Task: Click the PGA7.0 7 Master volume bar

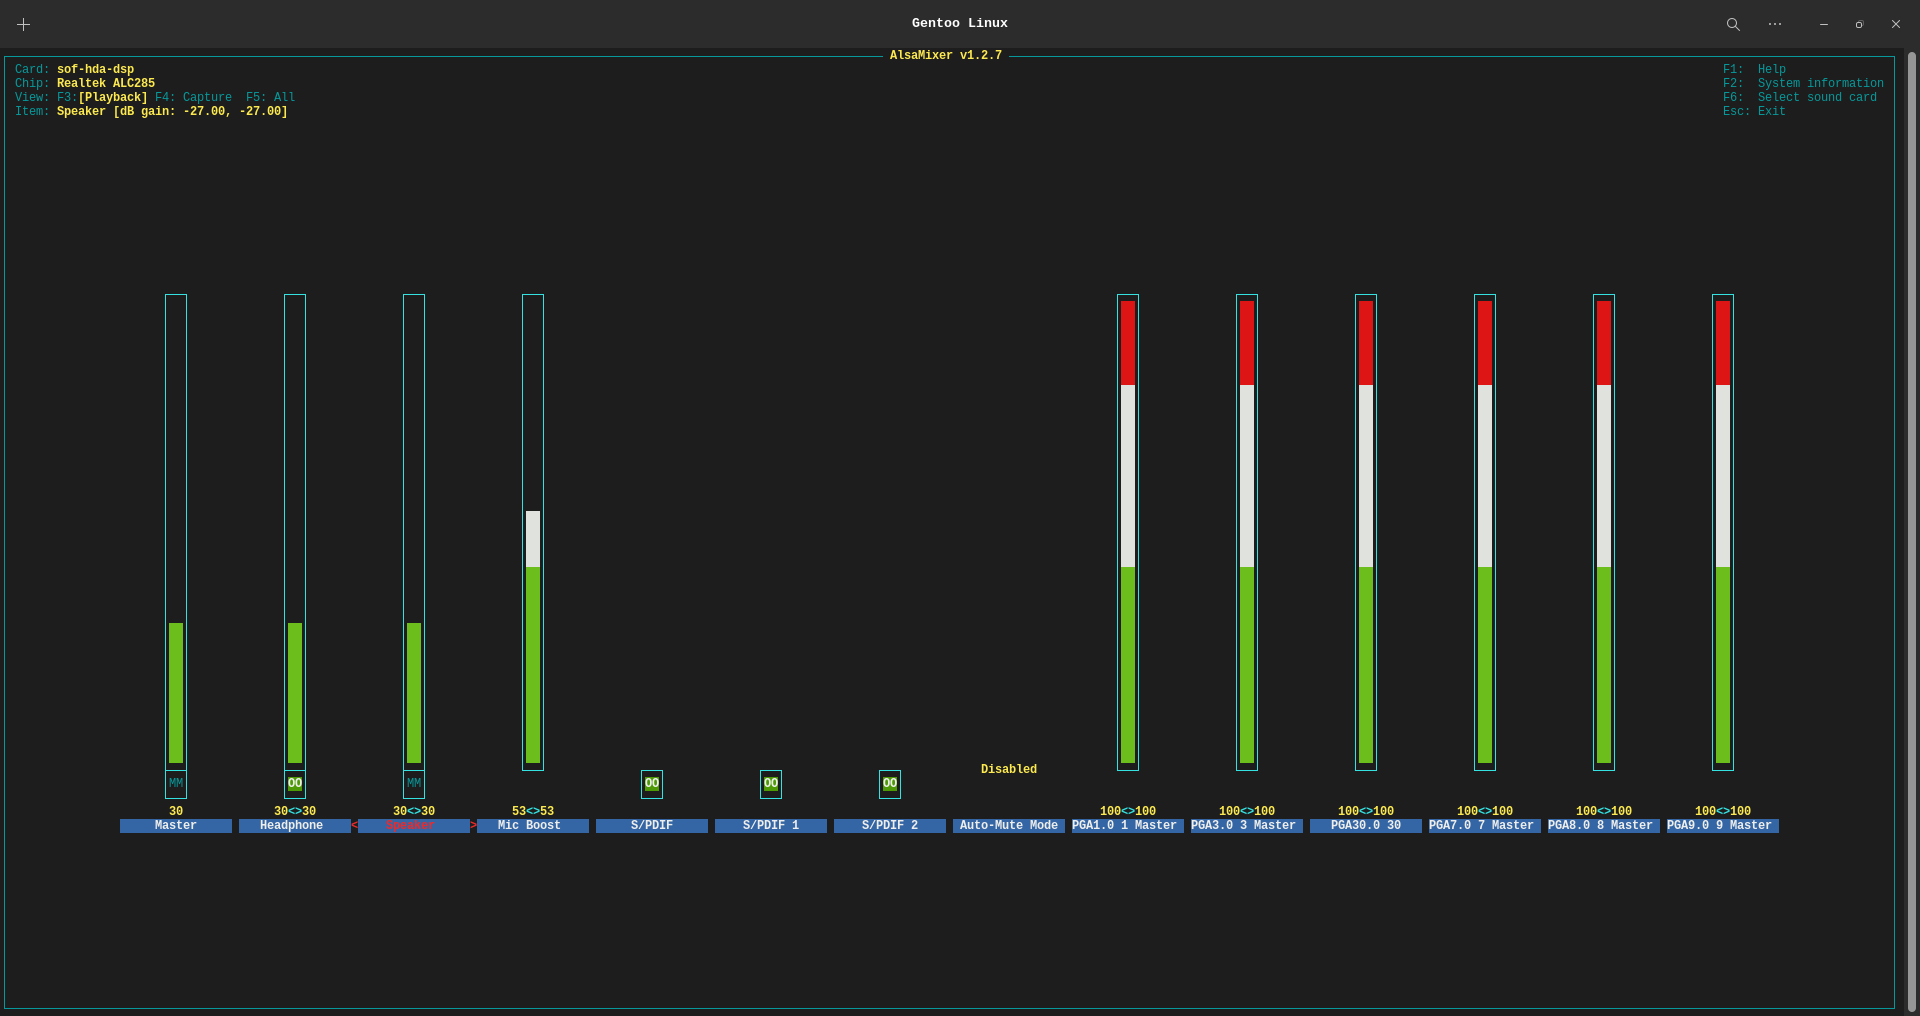Action: [1485, 532]
